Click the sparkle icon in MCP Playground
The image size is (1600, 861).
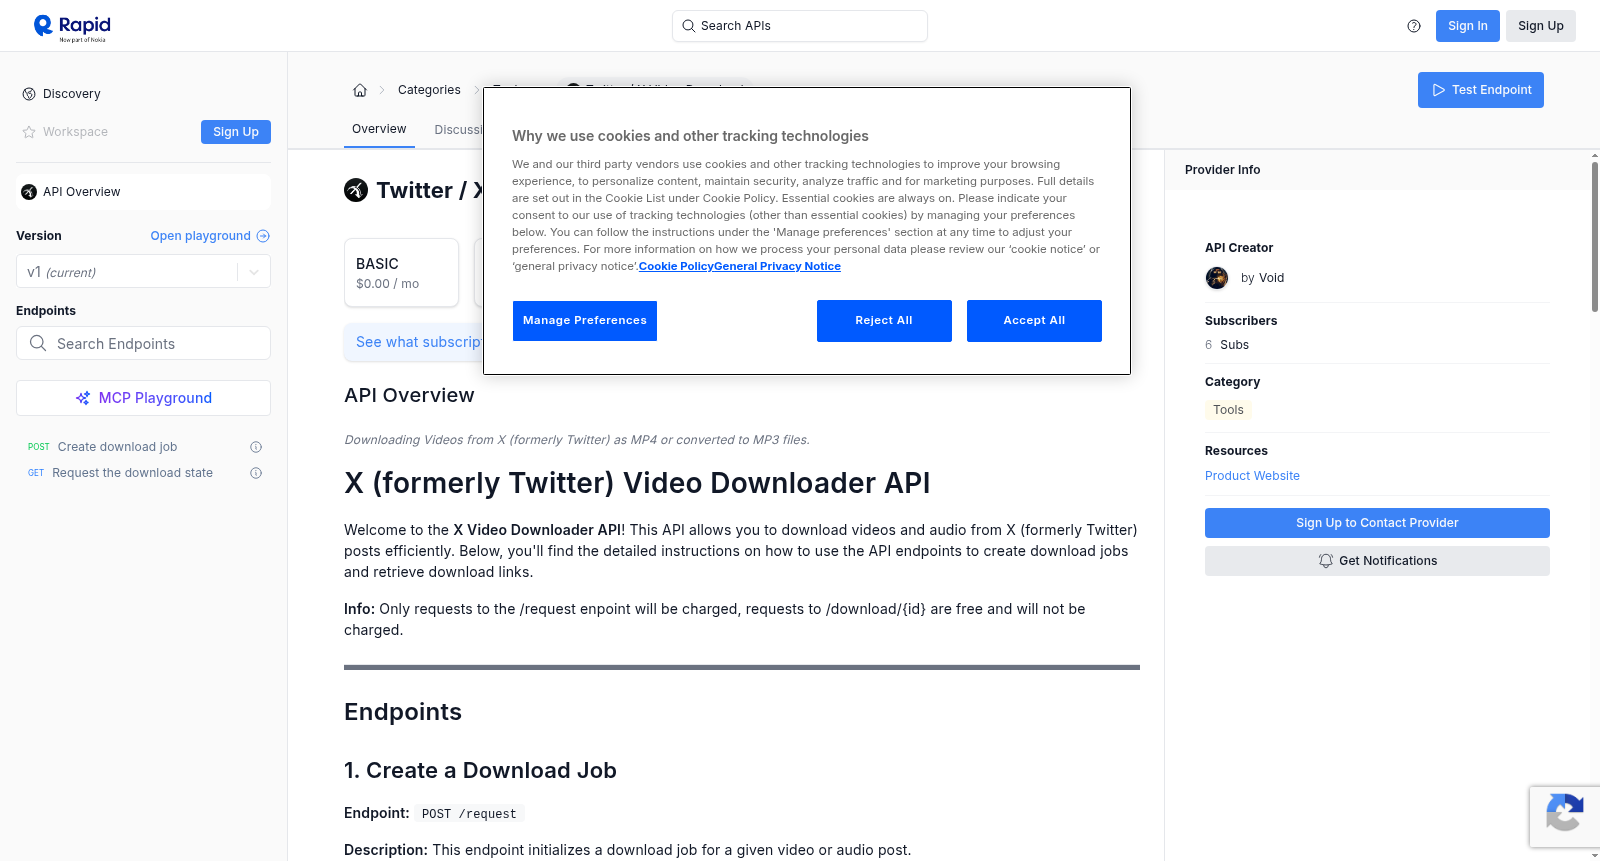tap(83, 398)
